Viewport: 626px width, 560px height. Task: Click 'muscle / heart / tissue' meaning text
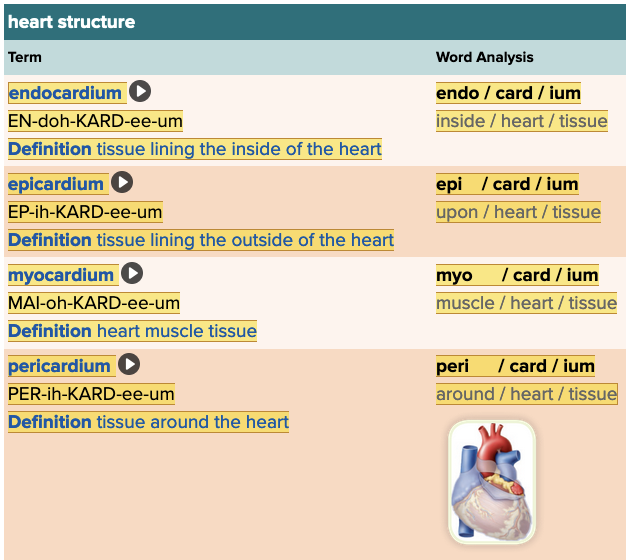[x=526, y=303]
